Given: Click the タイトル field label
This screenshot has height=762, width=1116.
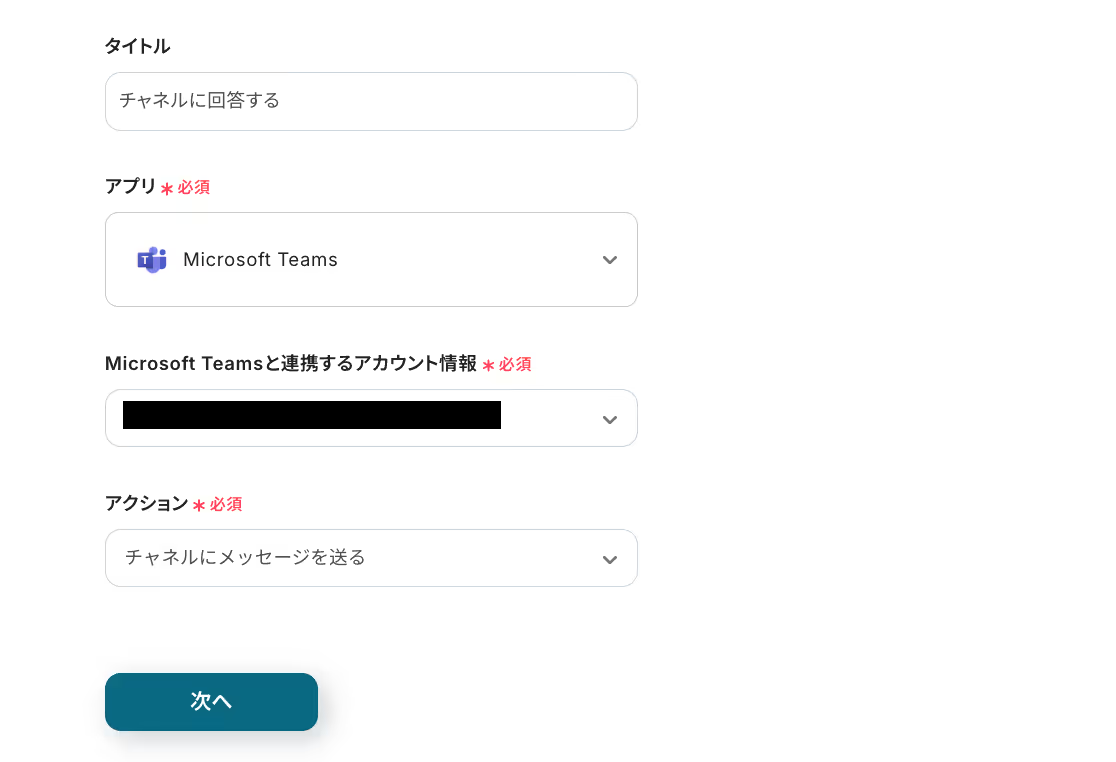Looking at the screenshot, I should point(137,46).
